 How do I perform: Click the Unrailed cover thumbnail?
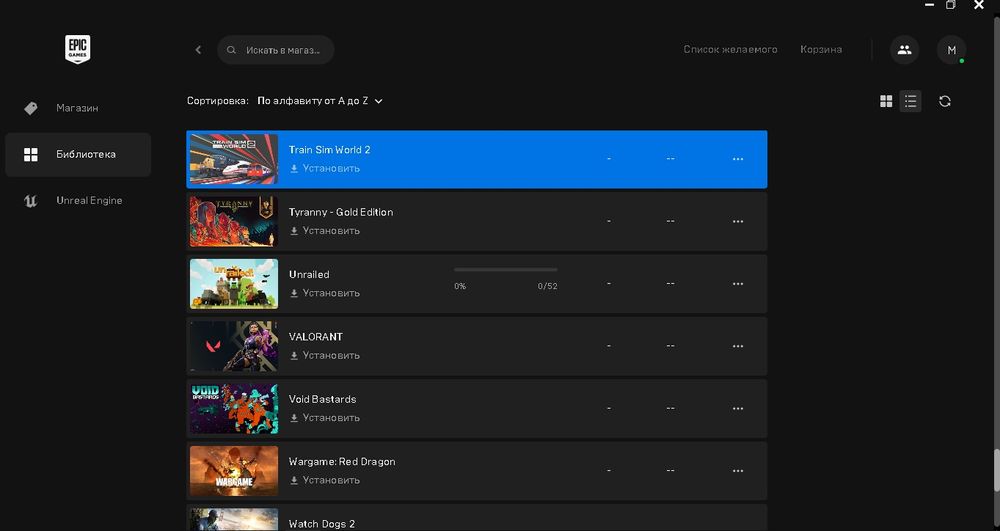[234, 284]
